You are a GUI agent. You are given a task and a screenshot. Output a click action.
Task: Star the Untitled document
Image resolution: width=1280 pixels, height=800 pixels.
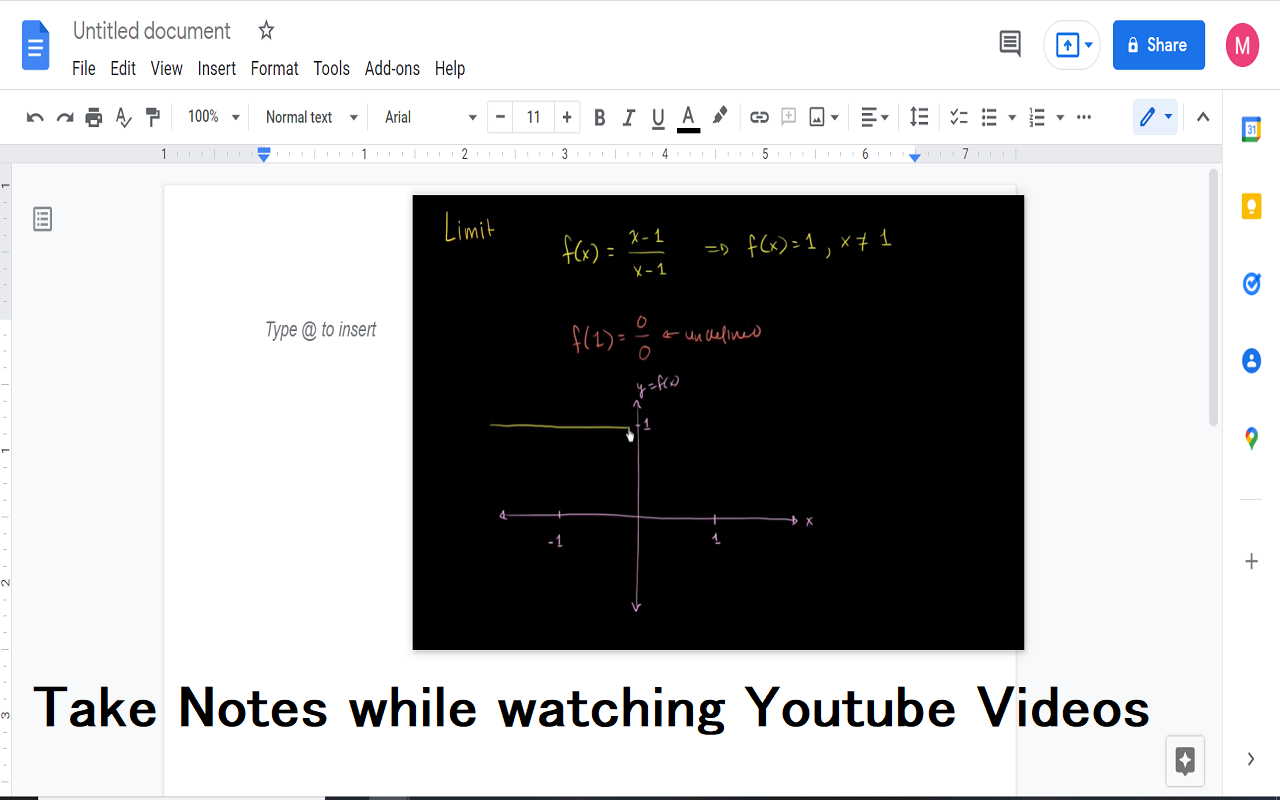(266, 31)
